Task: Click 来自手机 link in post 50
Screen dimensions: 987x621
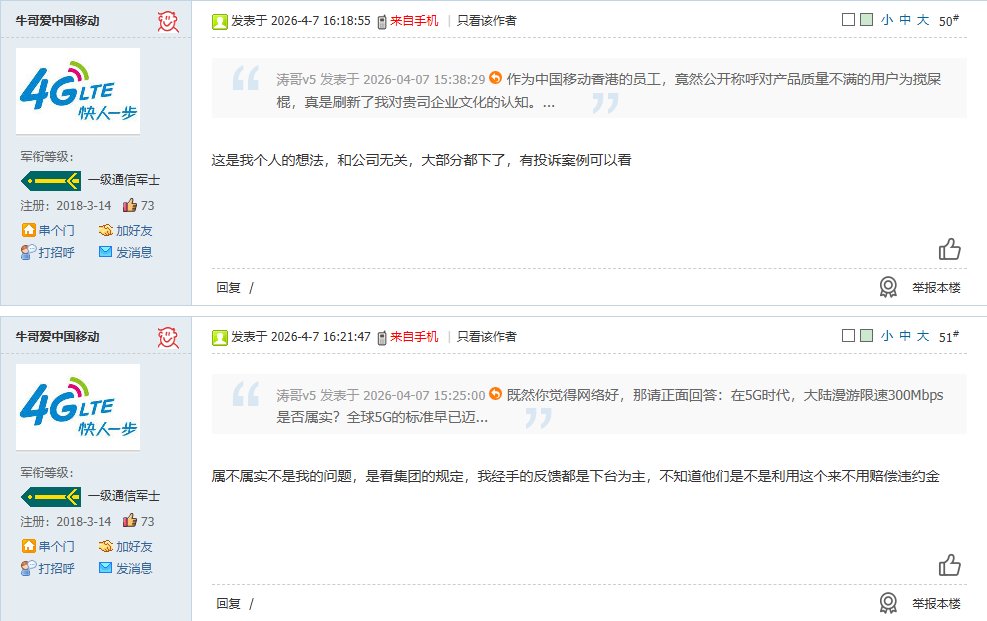Action: [414, 21]
